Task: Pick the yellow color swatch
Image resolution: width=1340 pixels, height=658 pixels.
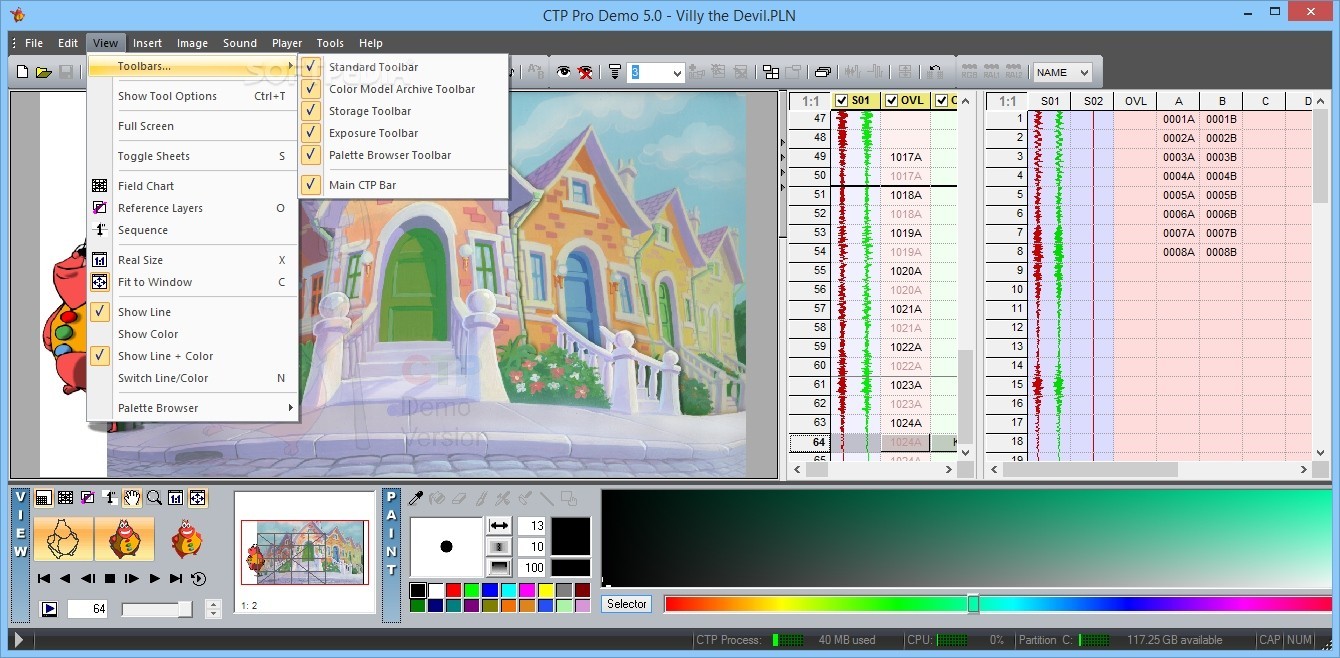Action: [x=546, y=590]
